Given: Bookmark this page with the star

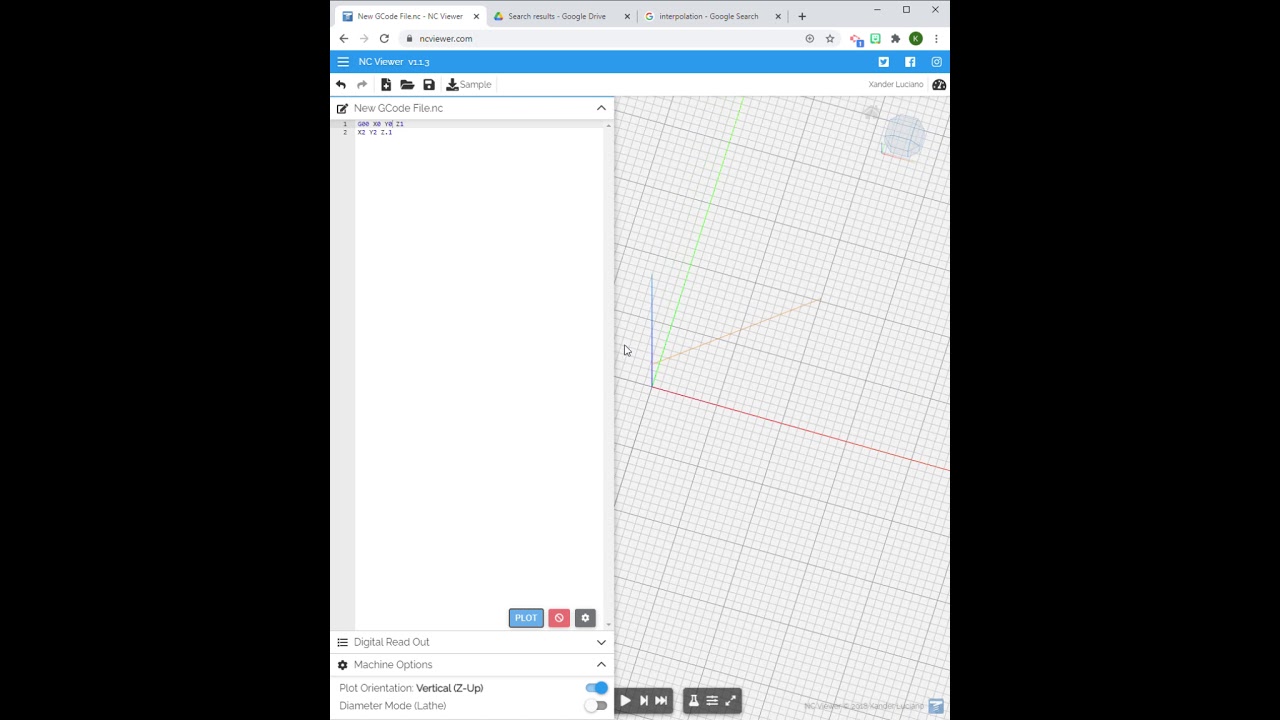Looking at the screenshot, I should click(830, 39).
